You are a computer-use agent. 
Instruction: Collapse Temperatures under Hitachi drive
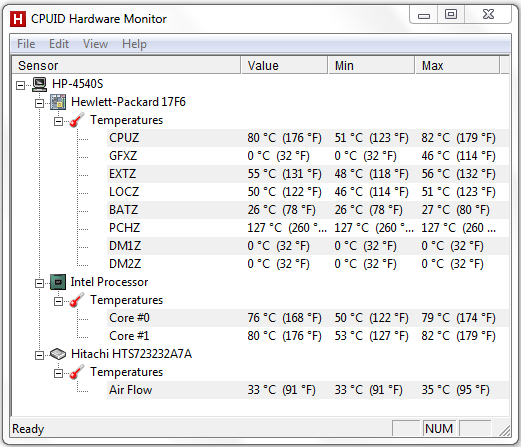point(58,373)
